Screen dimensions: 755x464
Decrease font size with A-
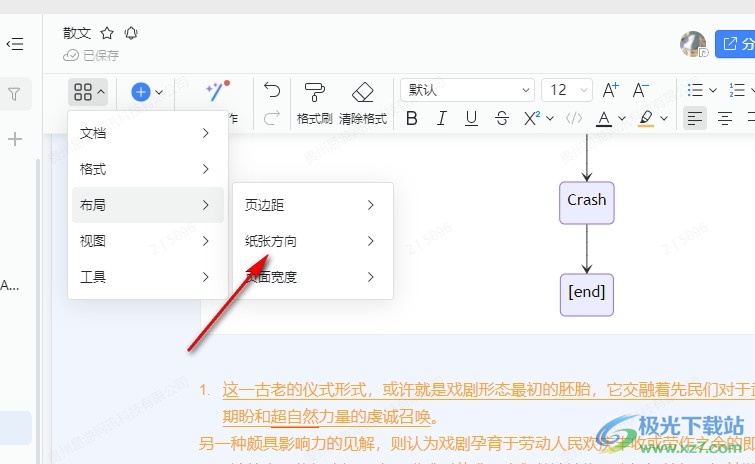(640, 90)
